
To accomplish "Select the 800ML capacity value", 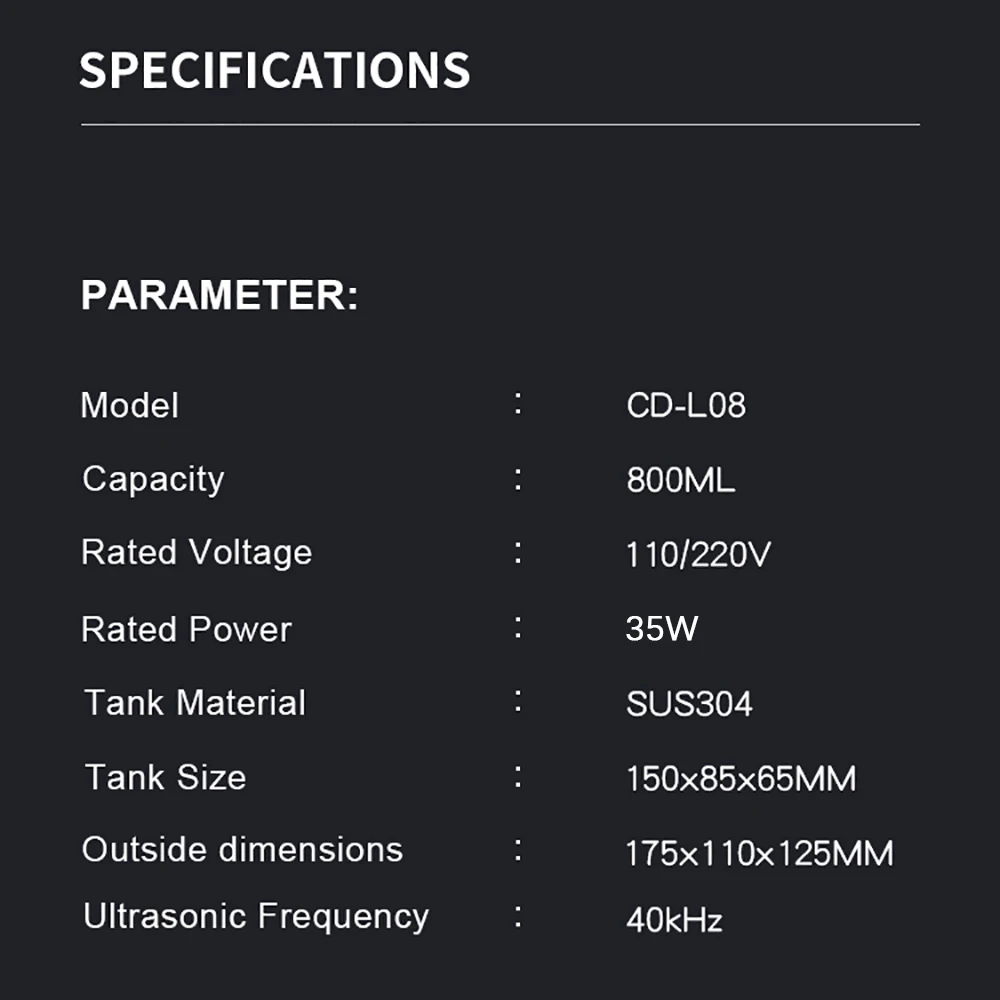I will point(680,480).
